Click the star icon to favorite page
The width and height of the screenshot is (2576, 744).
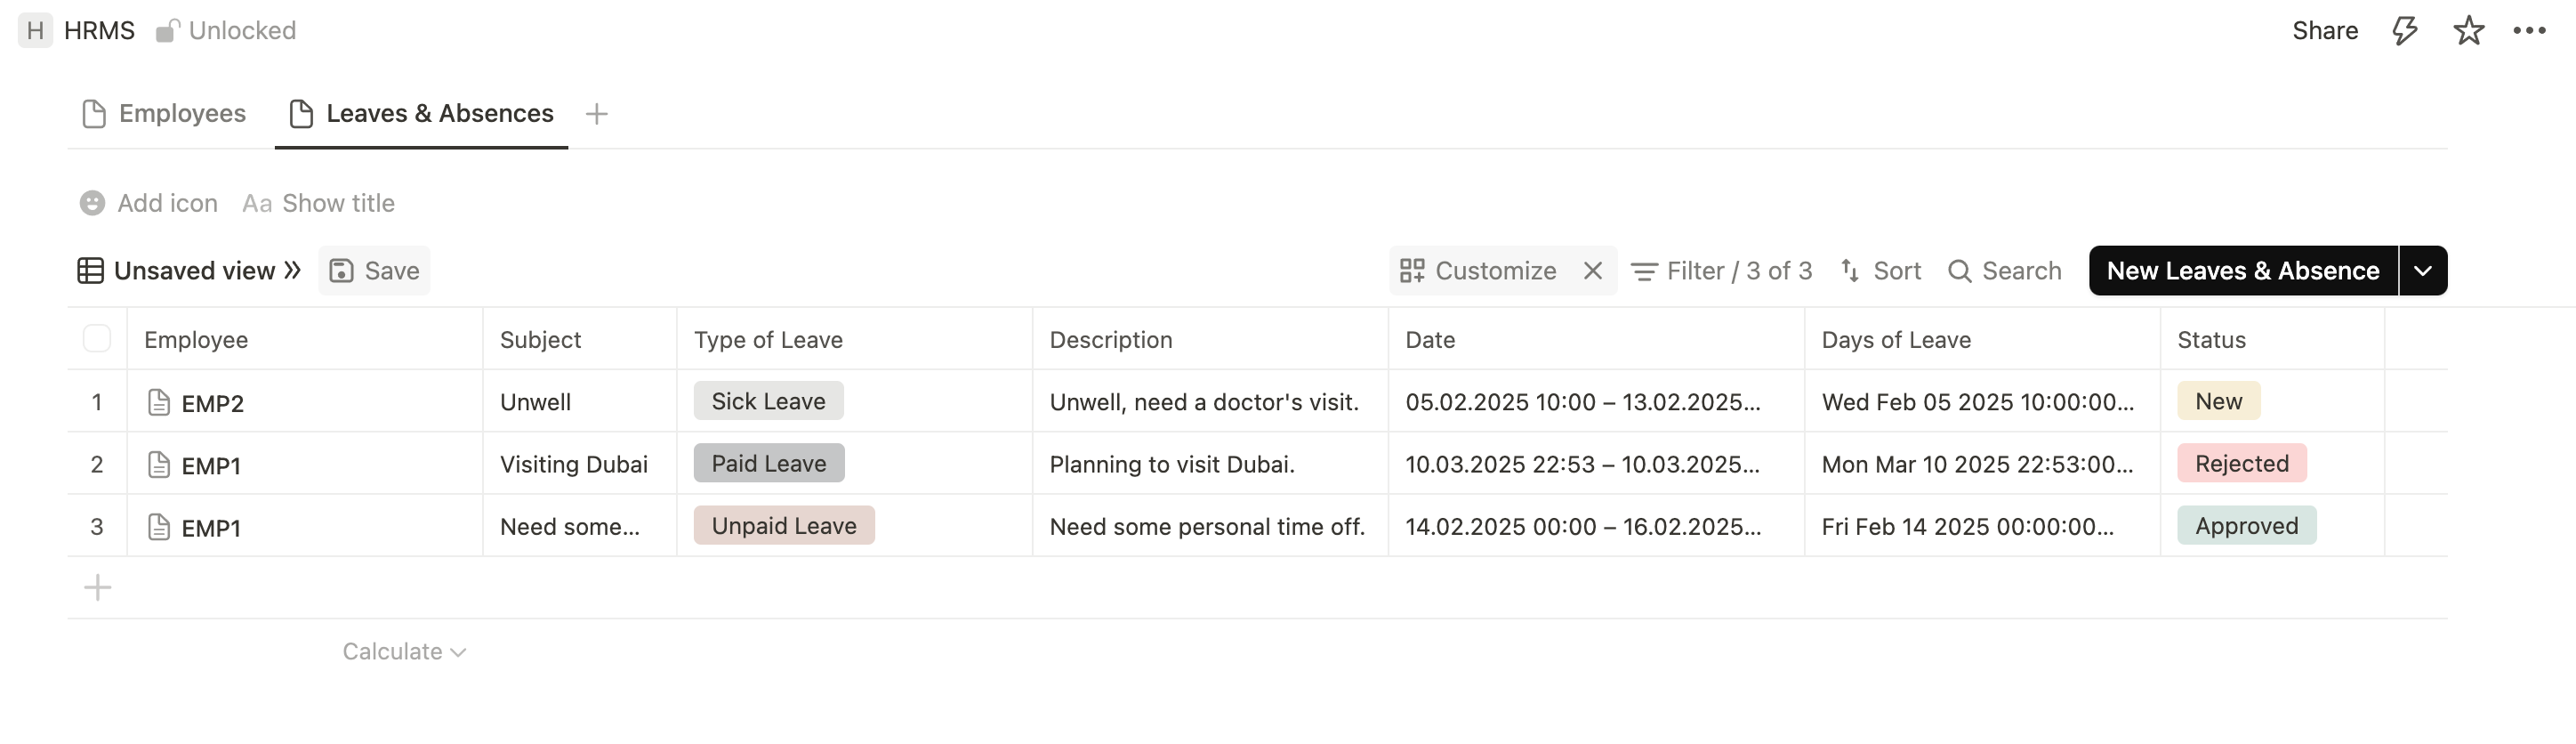click(x=2468, y=31)
